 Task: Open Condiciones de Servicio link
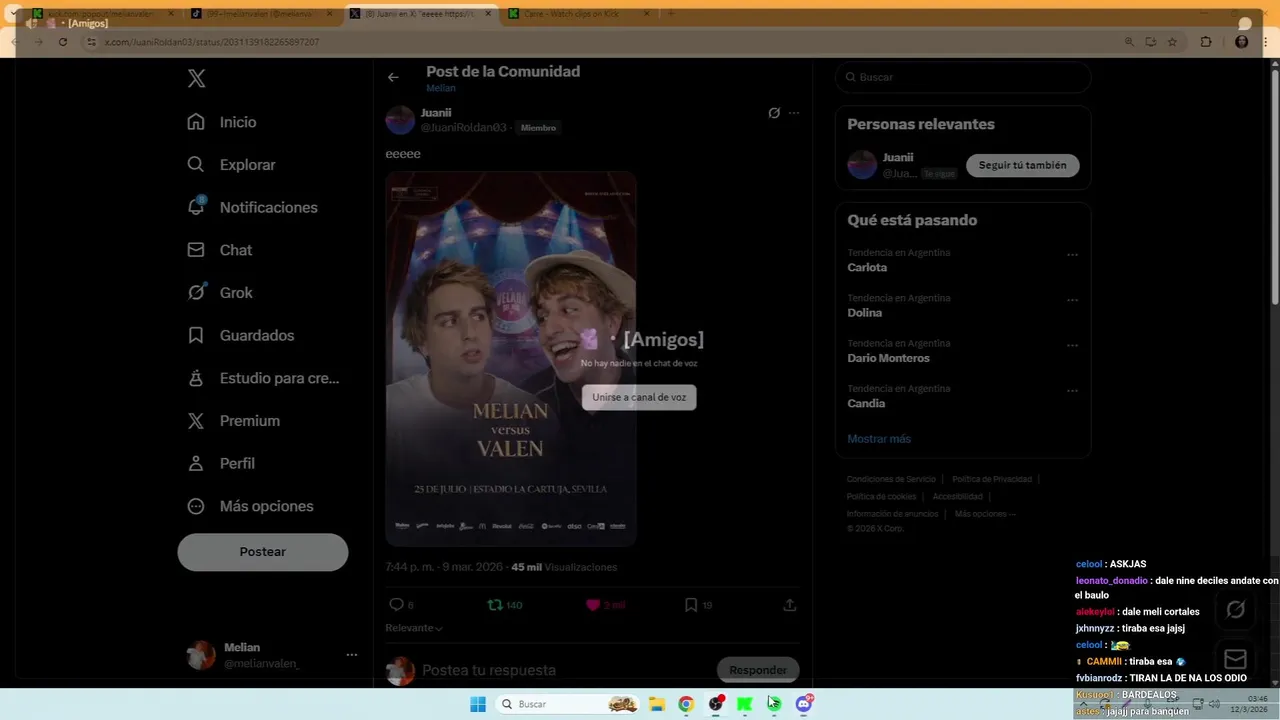click(891, 479)
